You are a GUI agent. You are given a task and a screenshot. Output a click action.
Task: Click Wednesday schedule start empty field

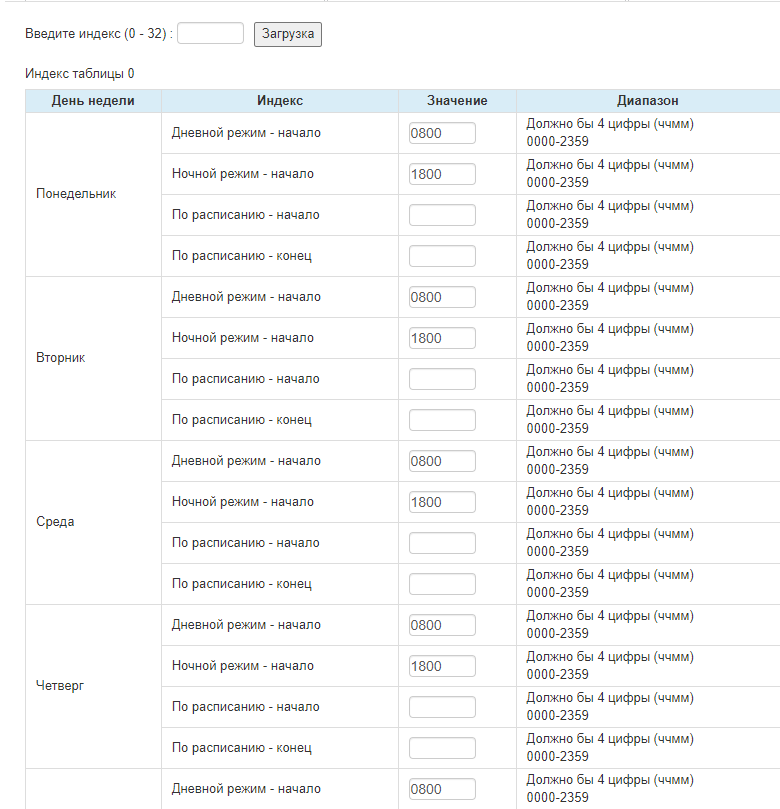click(442, 543)
